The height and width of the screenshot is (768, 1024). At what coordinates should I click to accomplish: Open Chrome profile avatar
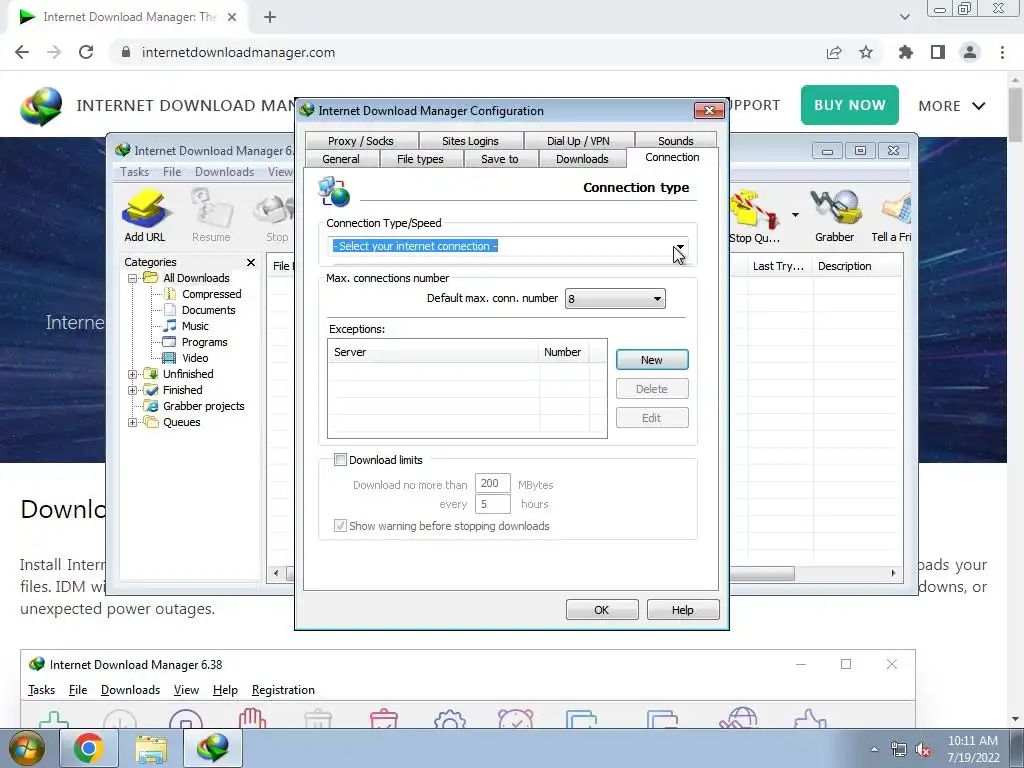click(970, 52)
